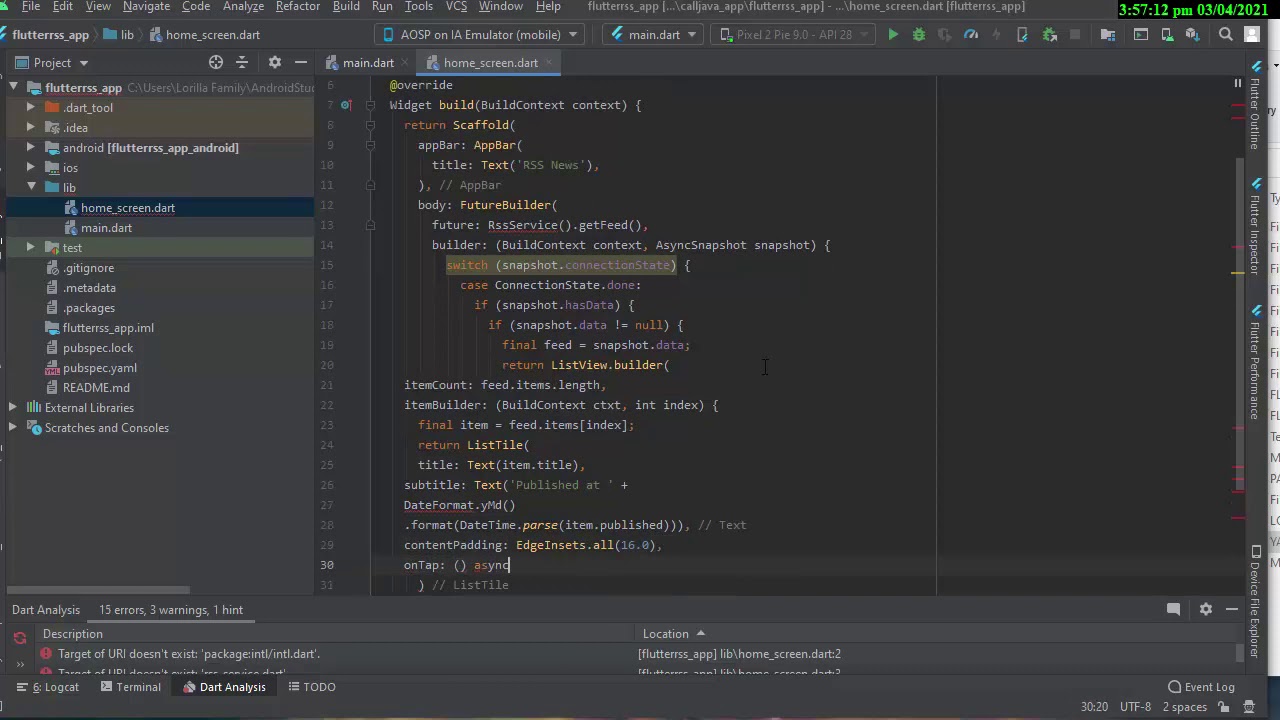The width and height of the screenshot is (1280, 720).
Task: Sort by the Location column header
Action: [x=937, y=634]
